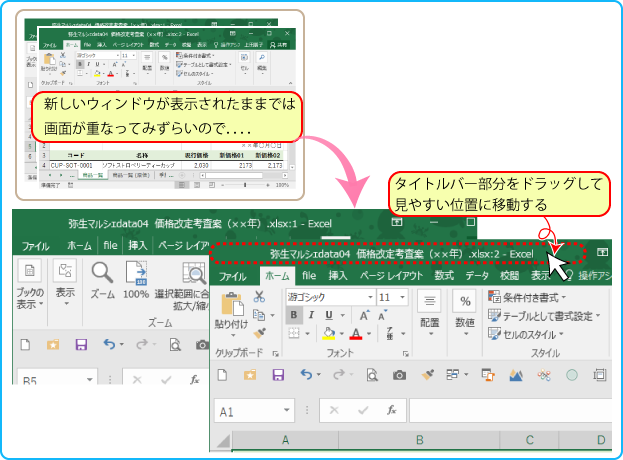Select 挿入 tab in front window
The height and width of the screenshot is (460, 623).
click(x=338, y=275)
